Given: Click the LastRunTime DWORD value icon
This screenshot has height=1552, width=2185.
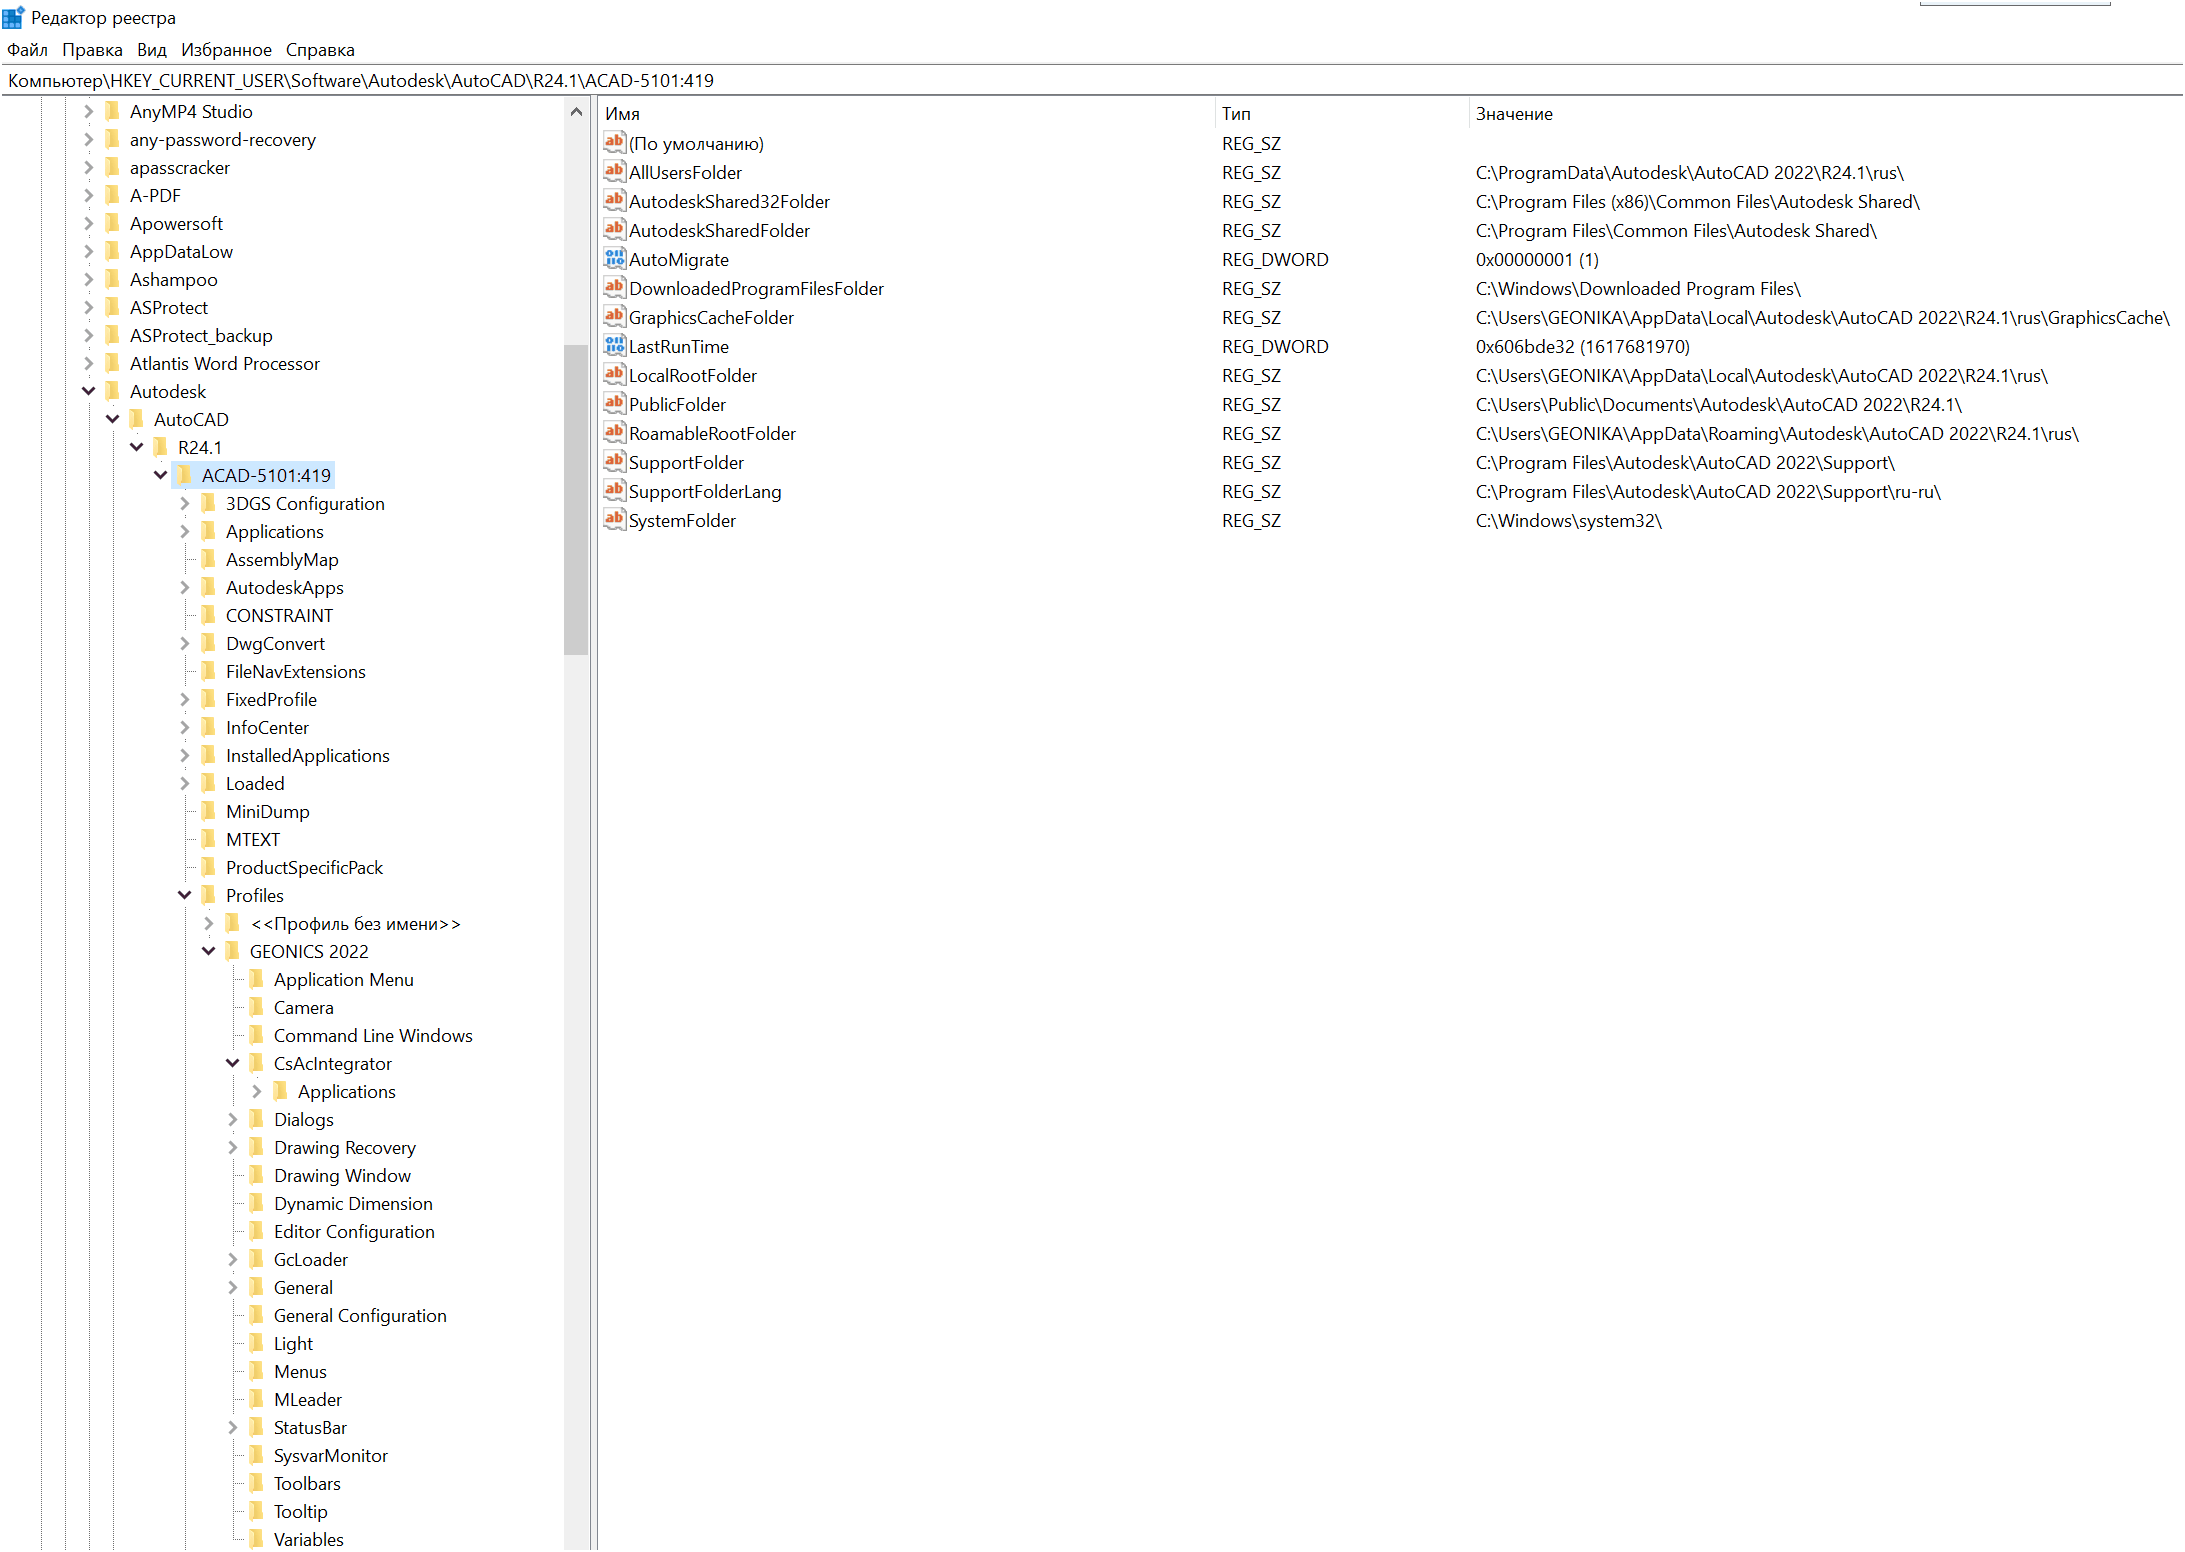Looking at the screenshot, I should click(x=614, y=346).
